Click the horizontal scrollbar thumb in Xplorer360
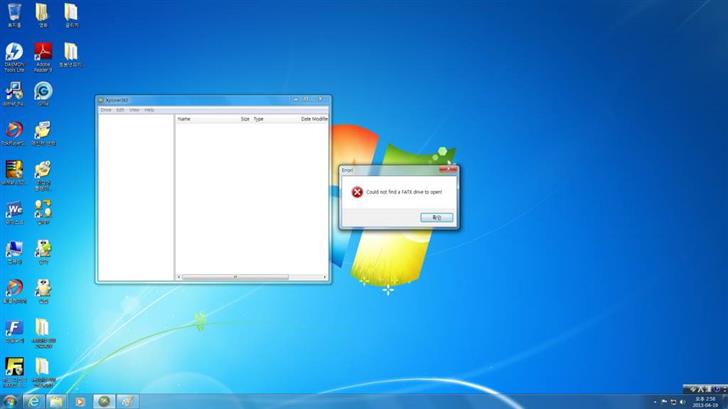The width and height of the screenshot is (728, 409). click(235, 277)
